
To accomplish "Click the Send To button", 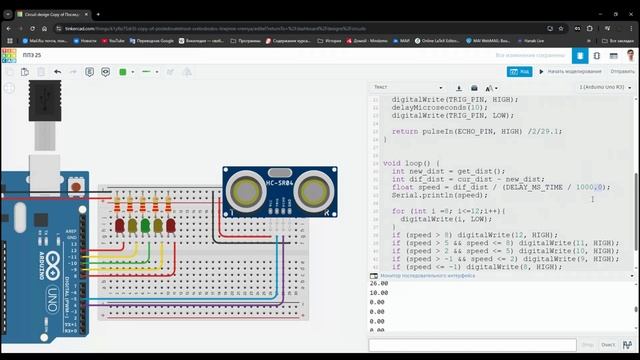I will (622, 72).
